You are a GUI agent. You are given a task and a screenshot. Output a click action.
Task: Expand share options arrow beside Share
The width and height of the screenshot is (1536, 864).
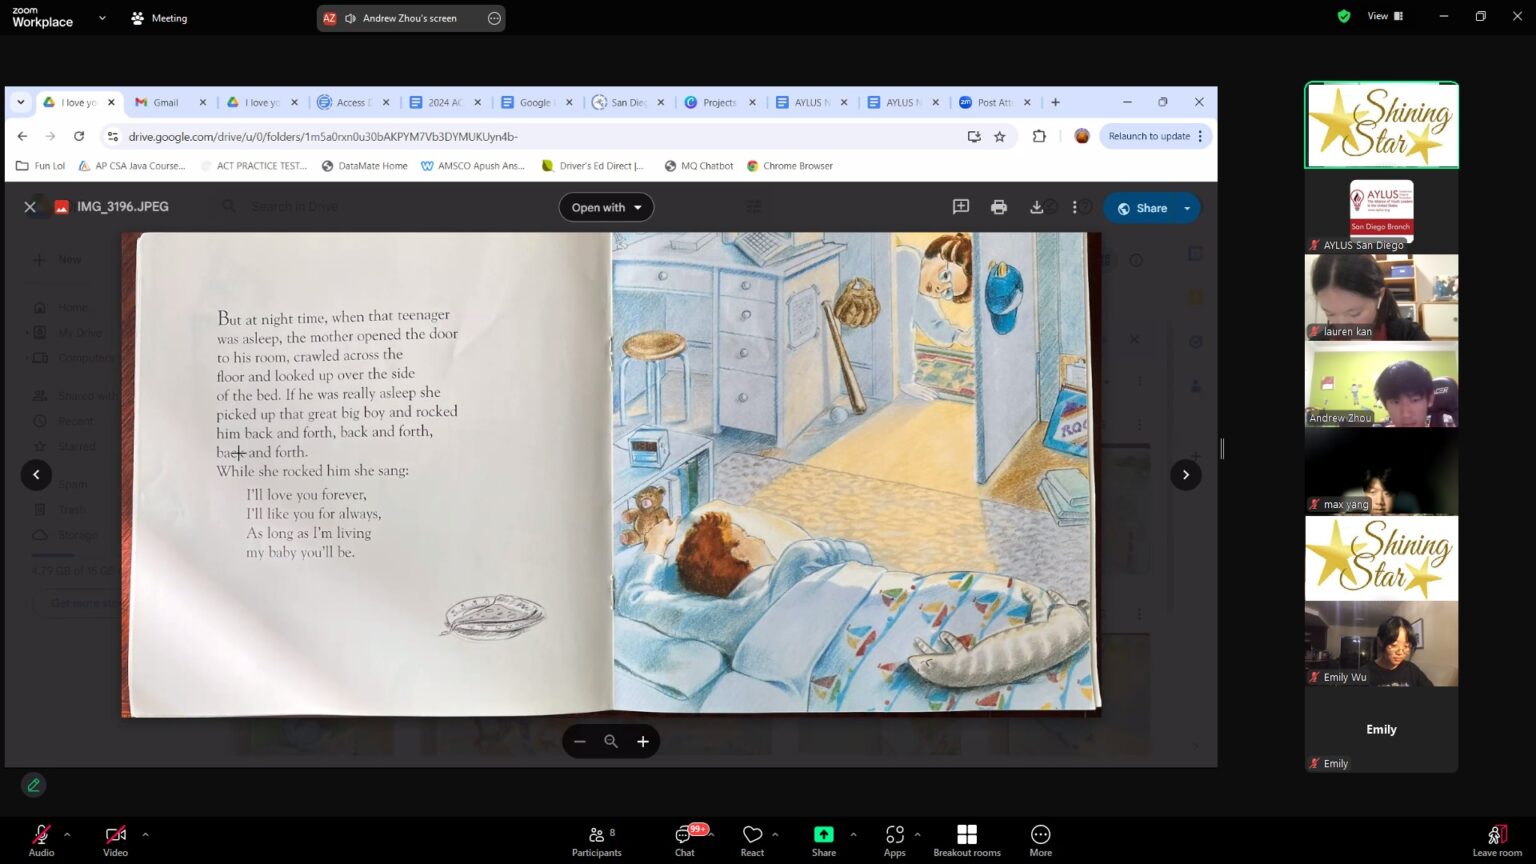point(853,834)
